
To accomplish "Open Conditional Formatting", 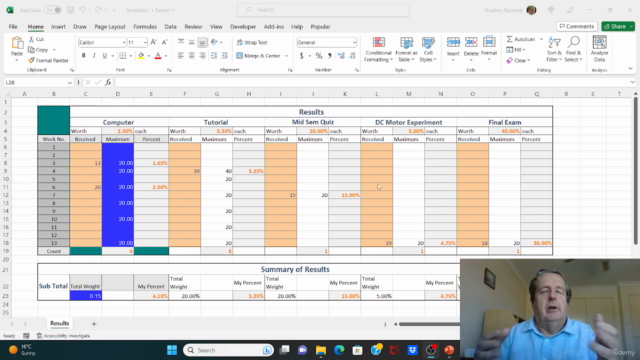I will [378, 49].
